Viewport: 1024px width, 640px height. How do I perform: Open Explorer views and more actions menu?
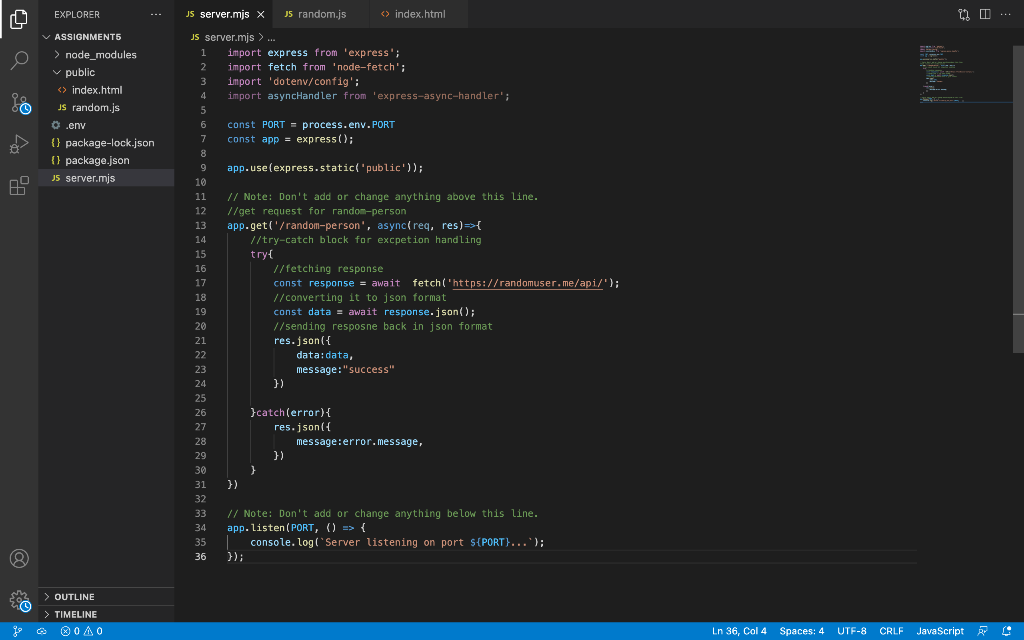[x=155, y=14]
